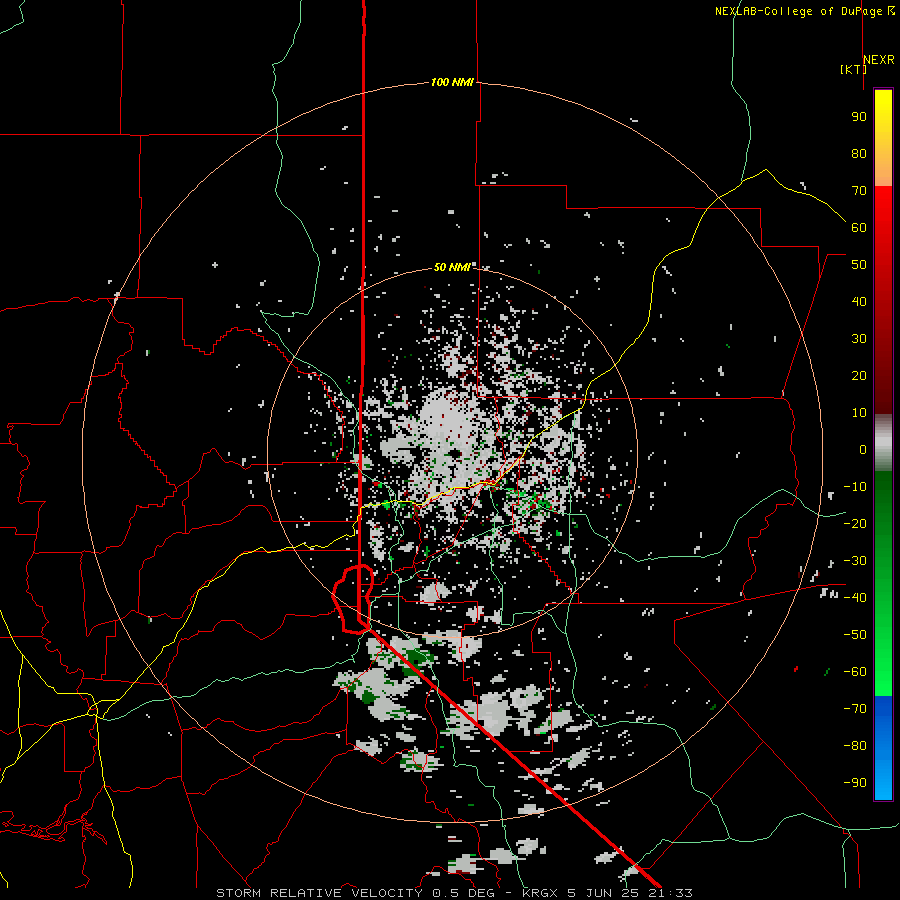
Task: Click the [KT] units label
Action: [853, 69]
